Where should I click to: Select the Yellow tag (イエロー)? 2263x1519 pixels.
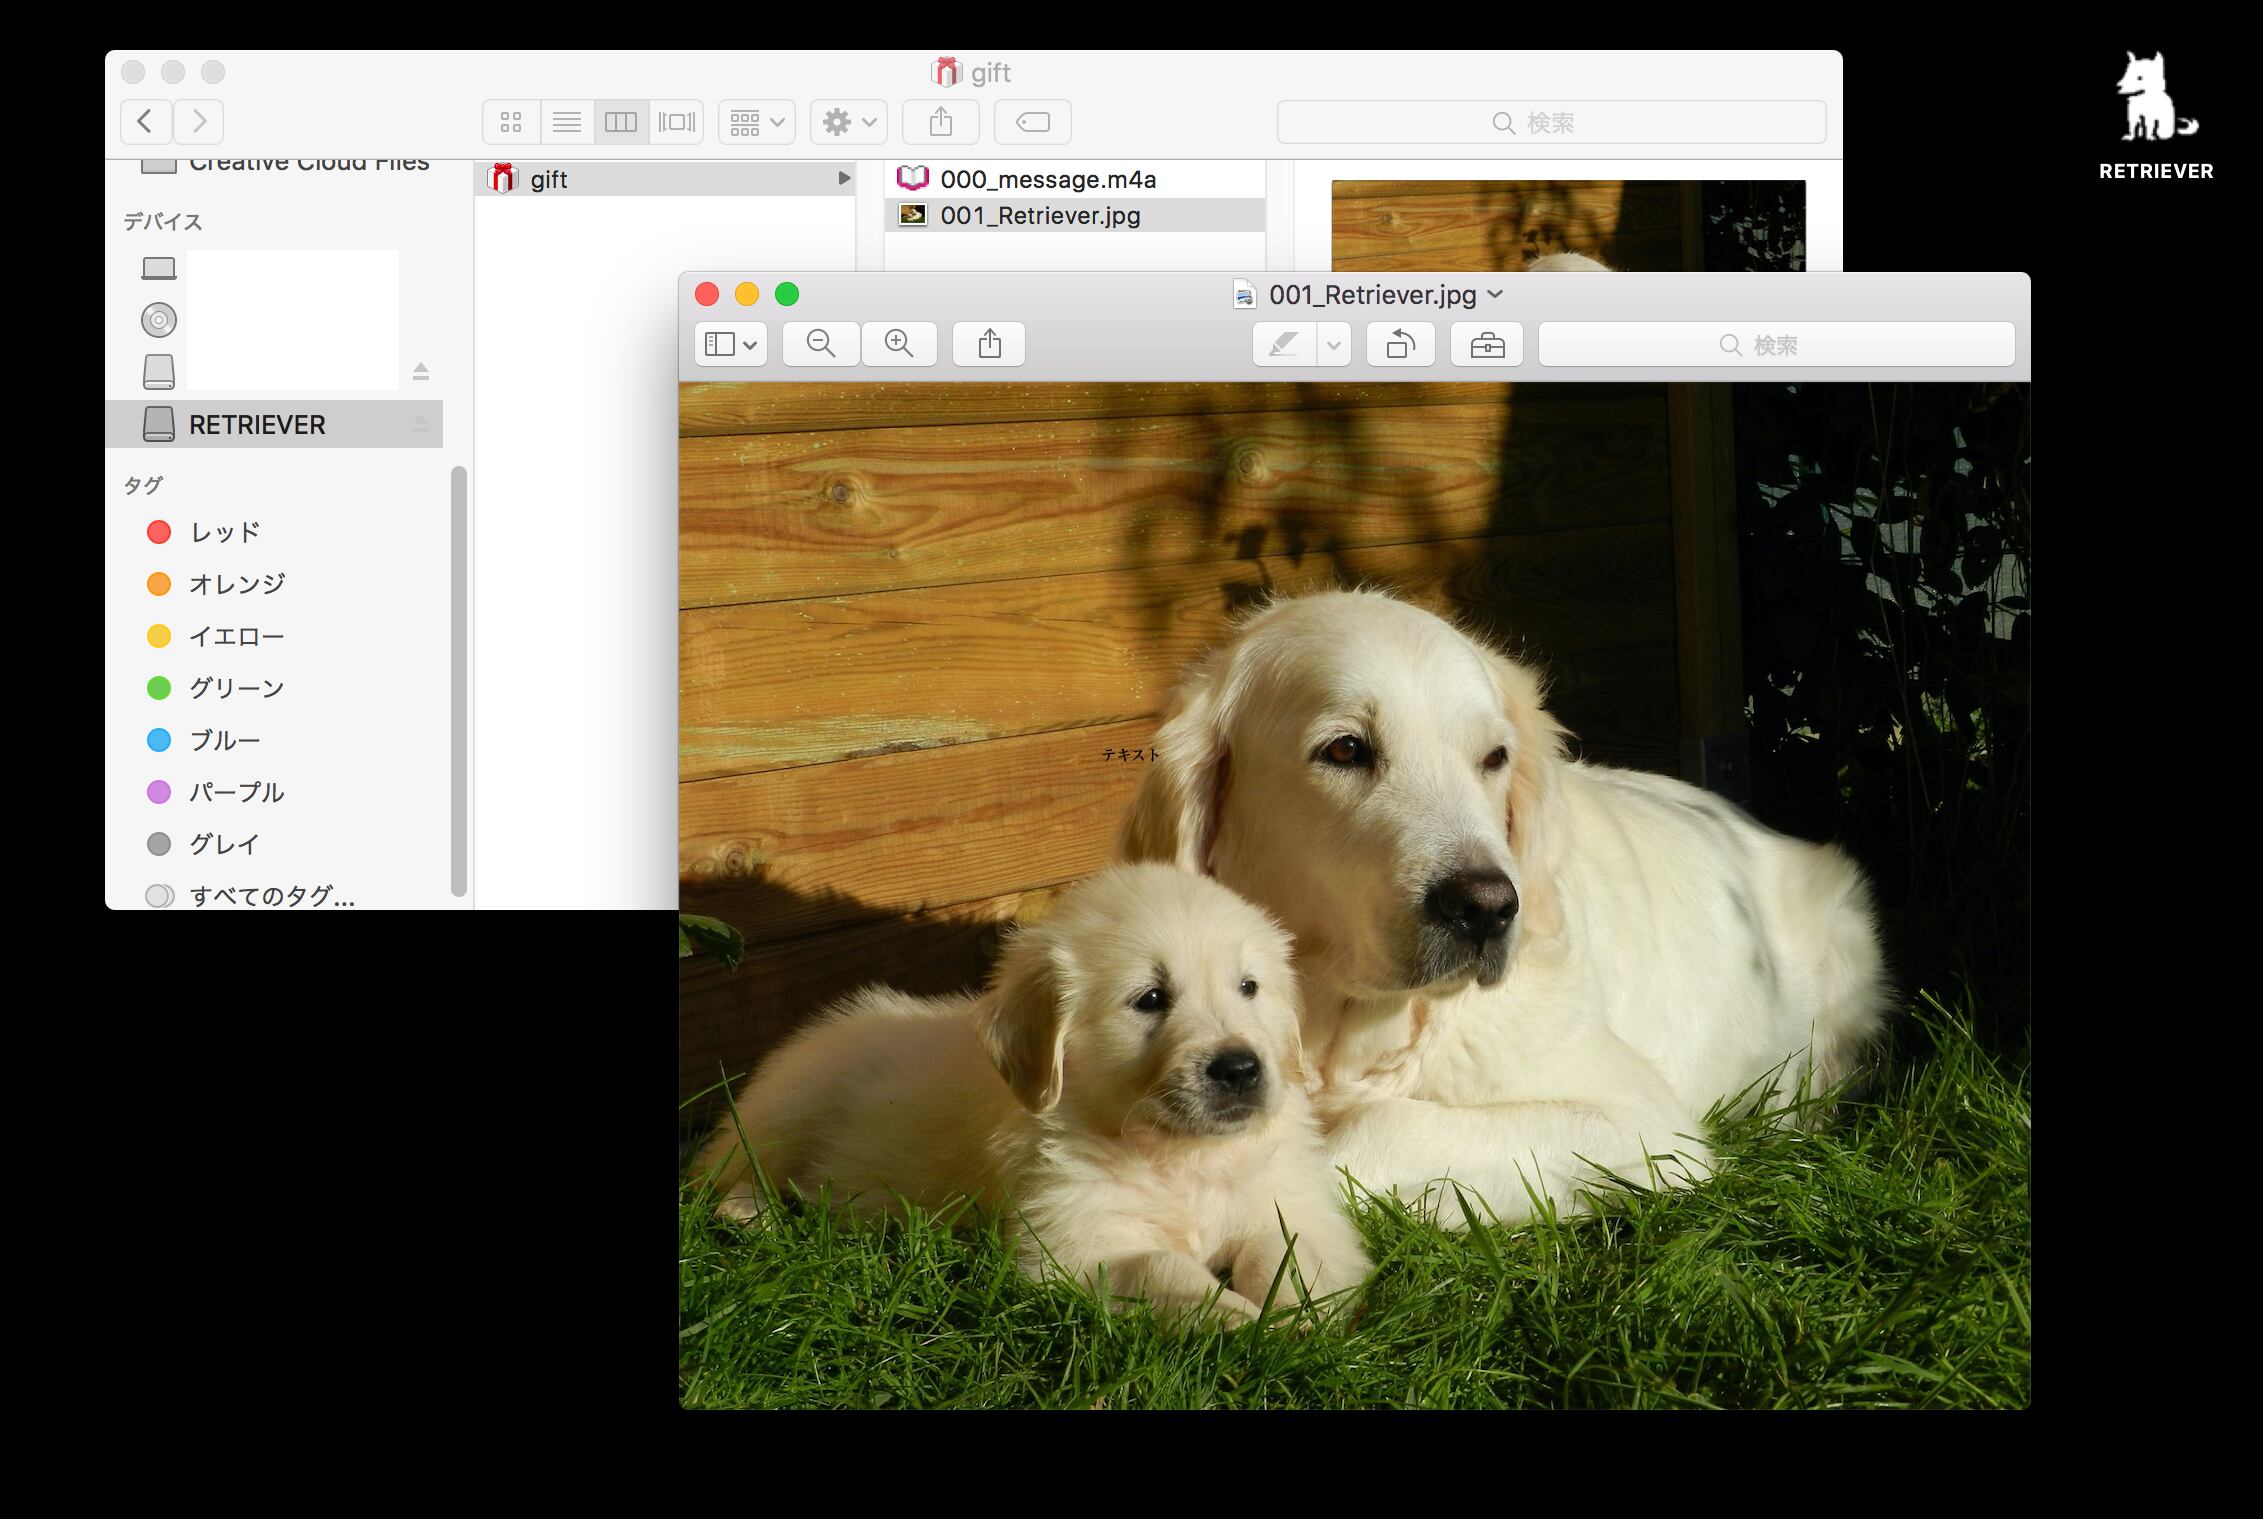click(217, 636)
